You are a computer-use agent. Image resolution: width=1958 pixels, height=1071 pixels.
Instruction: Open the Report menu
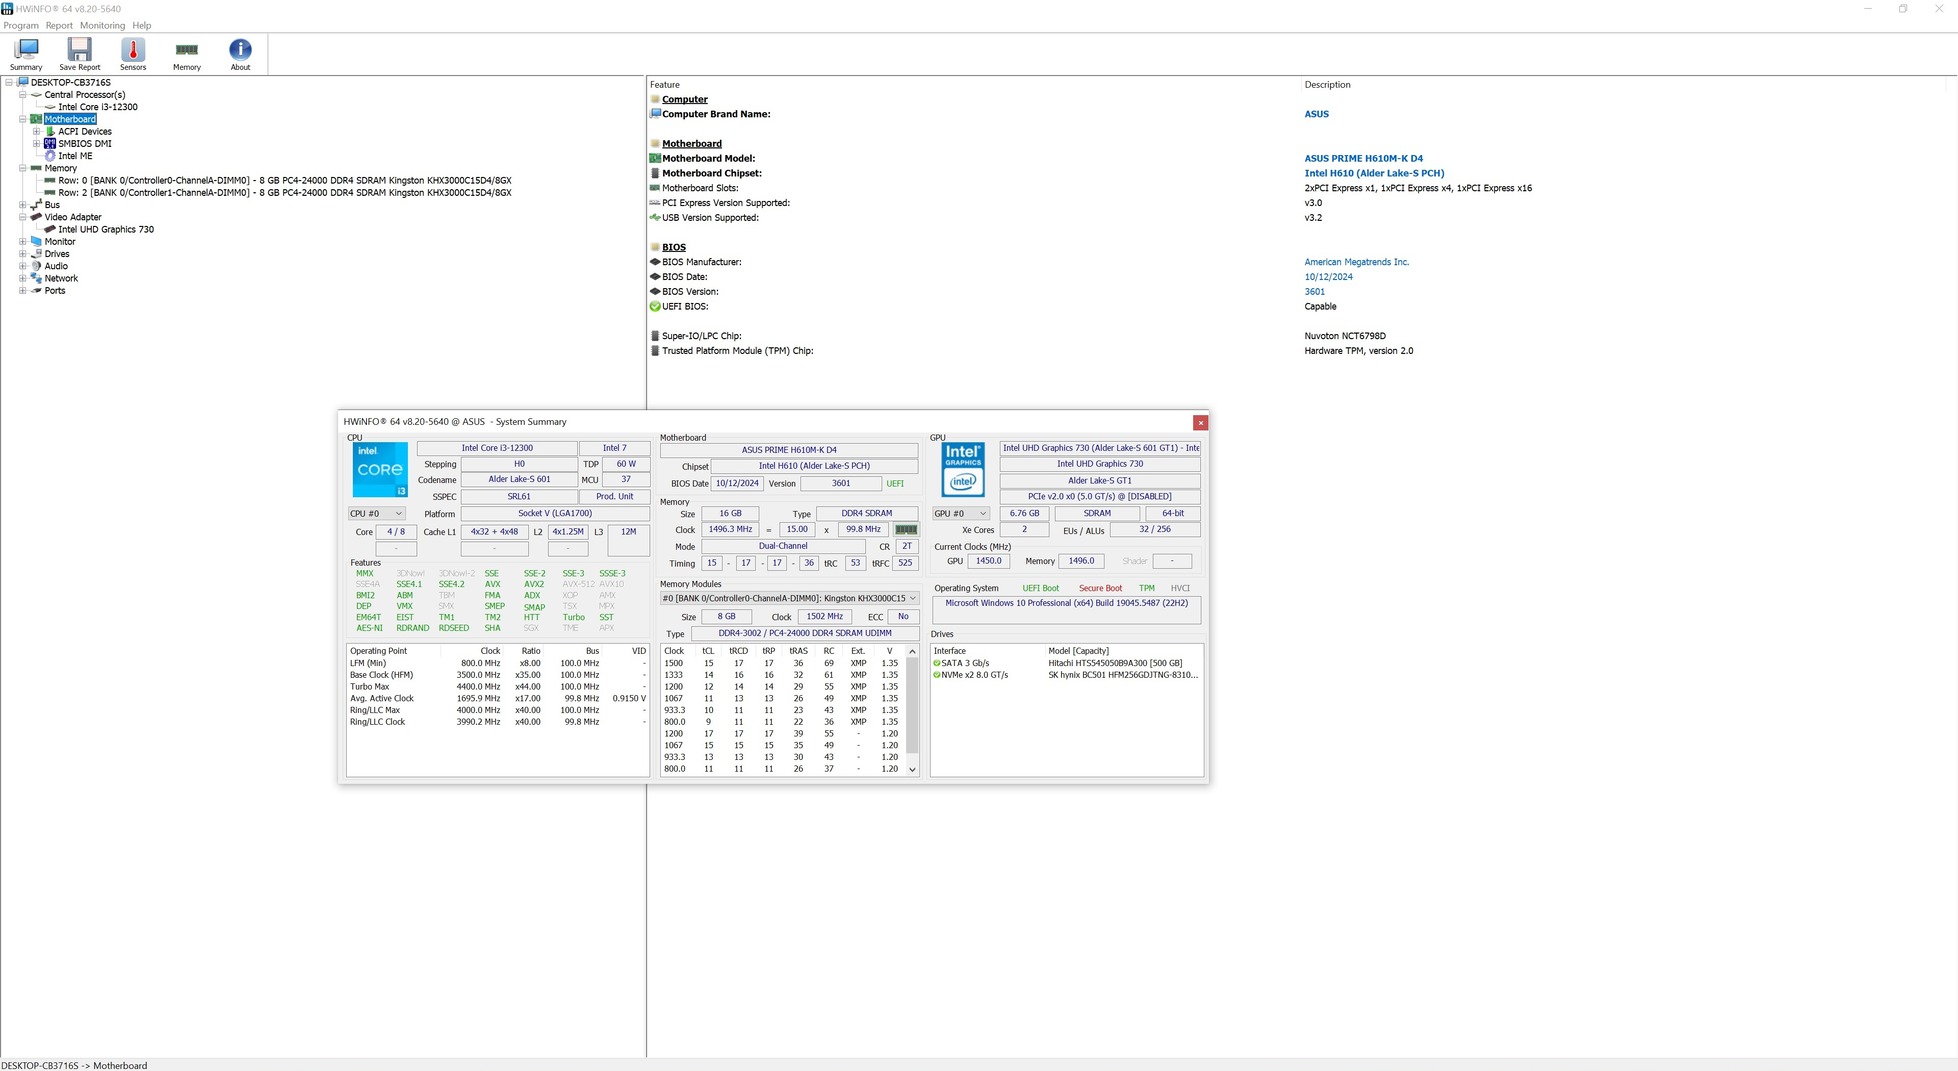[59, 25]
